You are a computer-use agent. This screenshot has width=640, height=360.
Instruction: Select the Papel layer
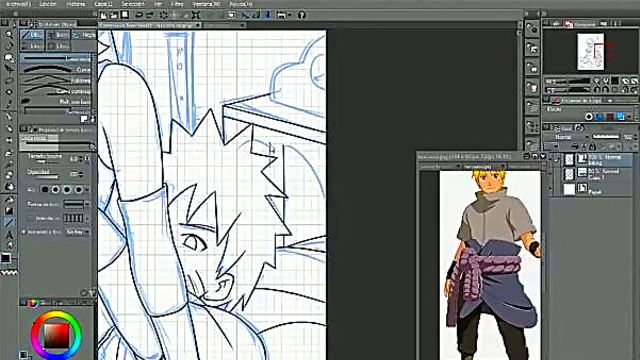coord(598,189)
